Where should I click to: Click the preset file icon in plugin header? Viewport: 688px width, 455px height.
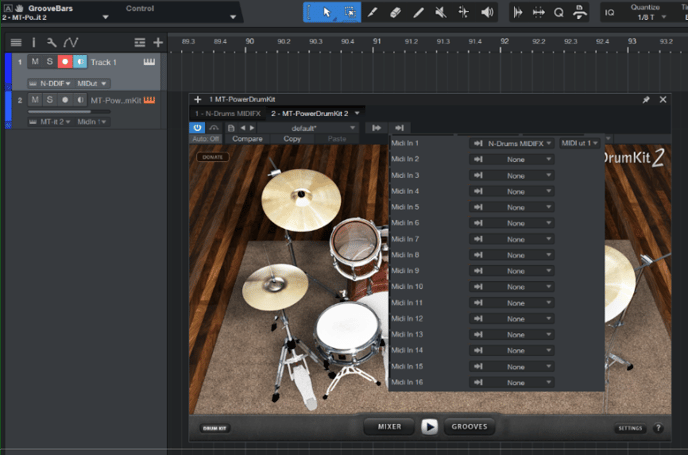coord(231,128)
